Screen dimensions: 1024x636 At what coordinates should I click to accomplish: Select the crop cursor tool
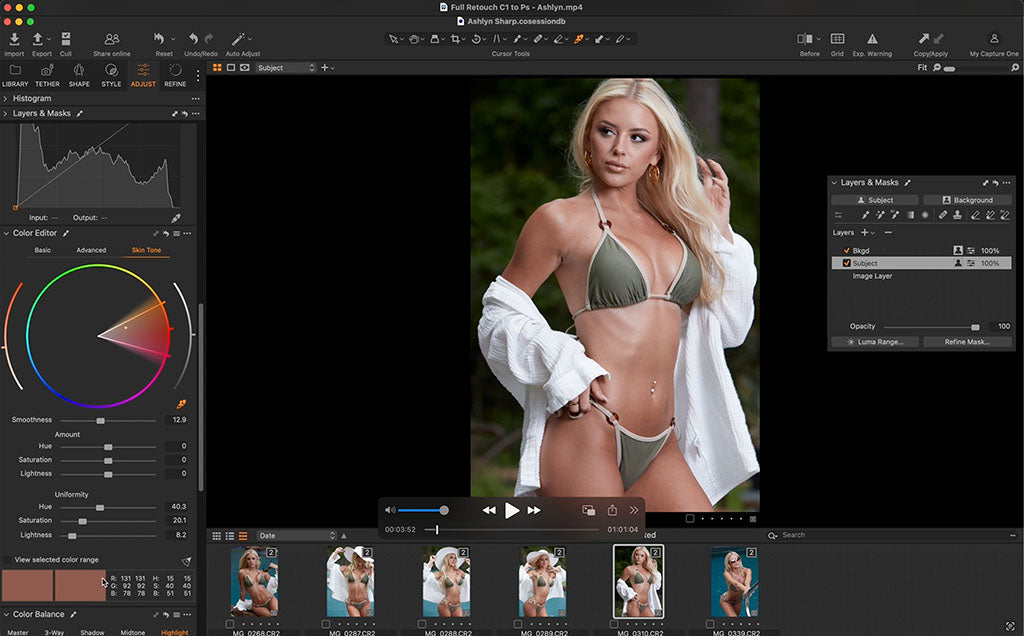(x=456, y=39)
